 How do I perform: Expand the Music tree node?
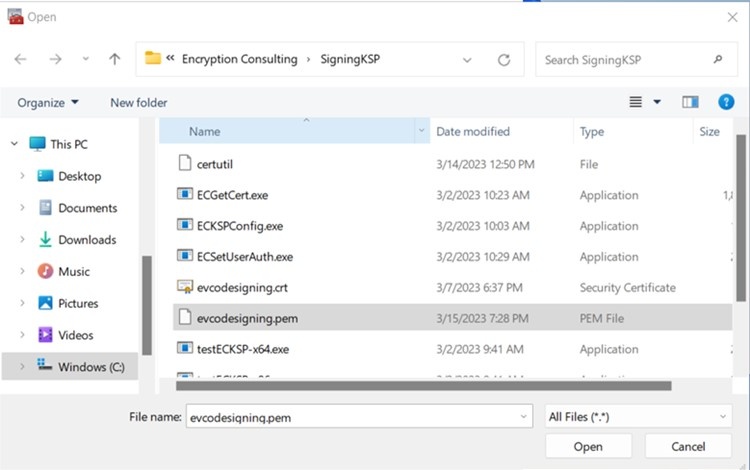click(x=22, y=271)
